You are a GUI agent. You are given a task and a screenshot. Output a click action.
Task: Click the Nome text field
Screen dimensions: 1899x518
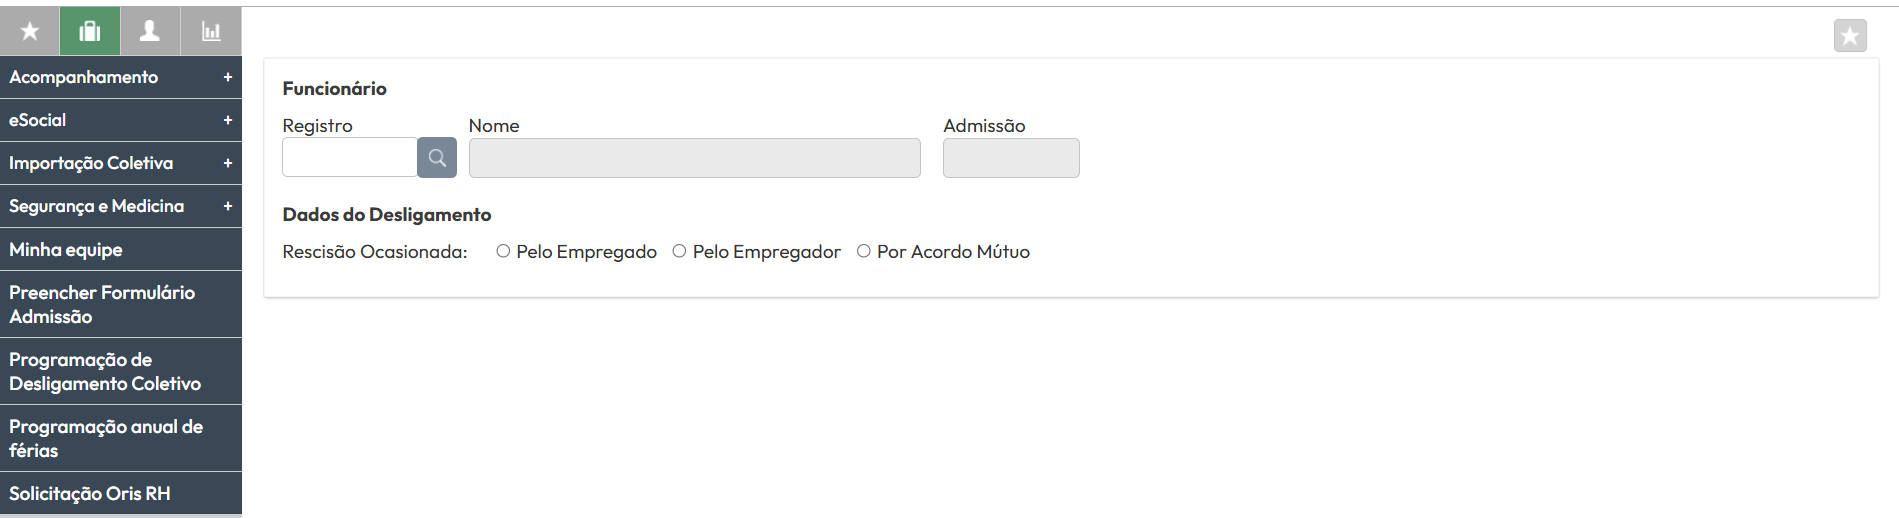(695, 158)
